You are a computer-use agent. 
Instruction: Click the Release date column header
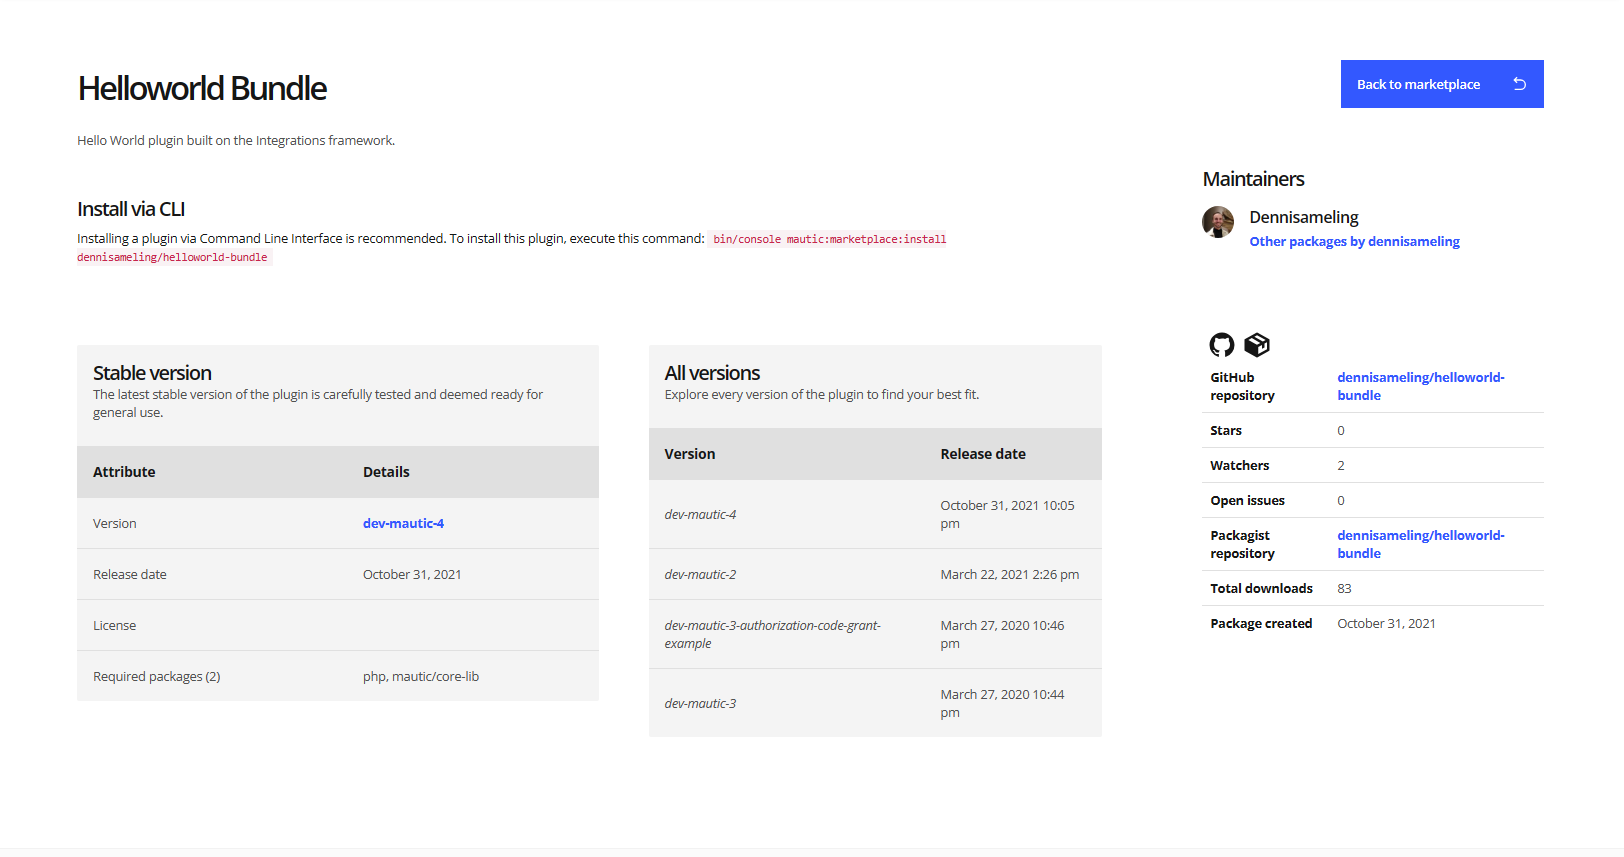pyautogui.click(x=982, y=454)
